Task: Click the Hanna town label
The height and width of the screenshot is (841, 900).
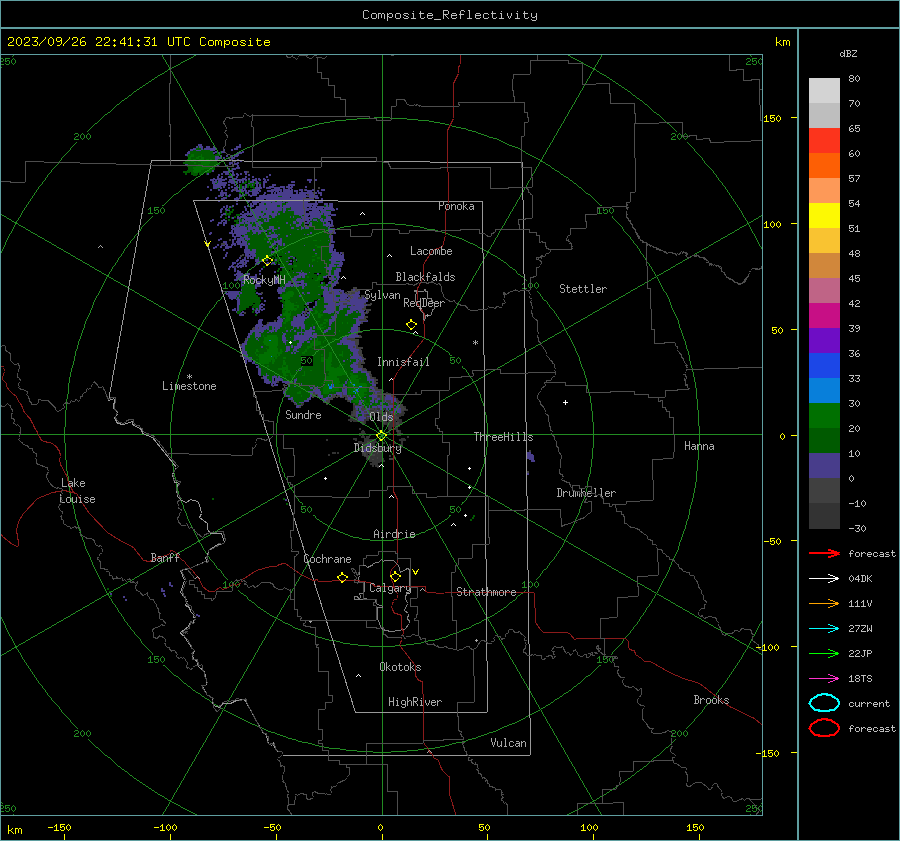Action: (x=699, y=446)
